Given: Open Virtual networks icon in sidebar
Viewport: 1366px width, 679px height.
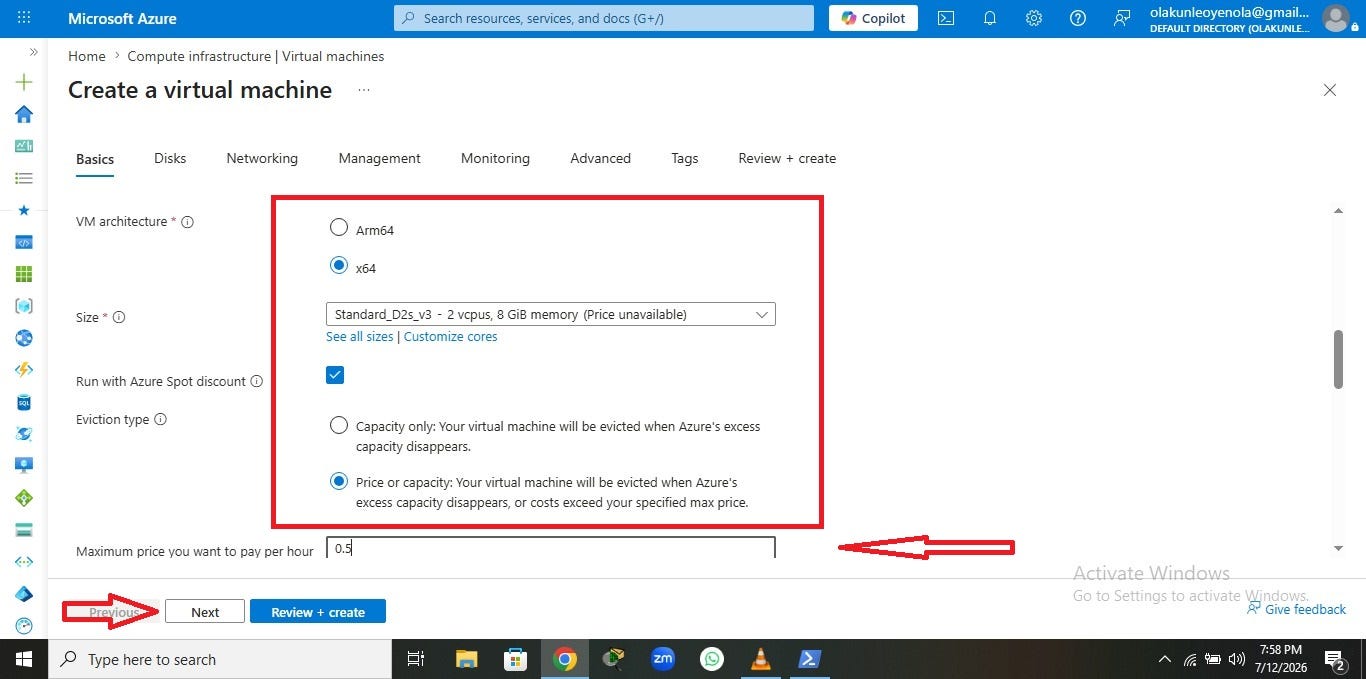Looking at the screenshot, I should point(24,562).
